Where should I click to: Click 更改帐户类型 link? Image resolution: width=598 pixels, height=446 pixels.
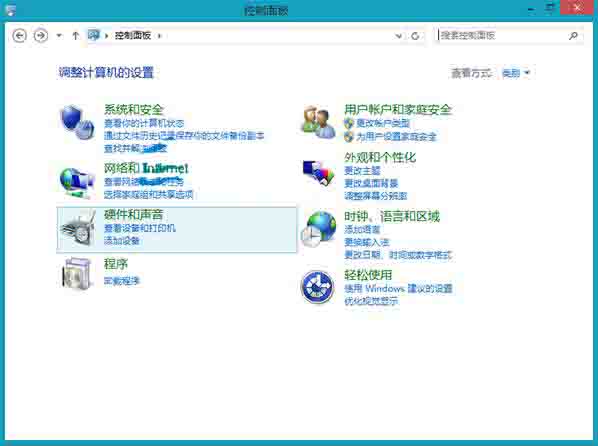(383, 123)
